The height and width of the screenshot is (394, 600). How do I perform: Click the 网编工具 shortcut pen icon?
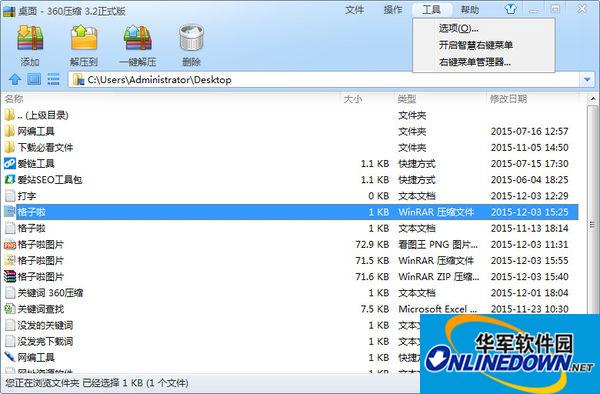pos(10,357)
